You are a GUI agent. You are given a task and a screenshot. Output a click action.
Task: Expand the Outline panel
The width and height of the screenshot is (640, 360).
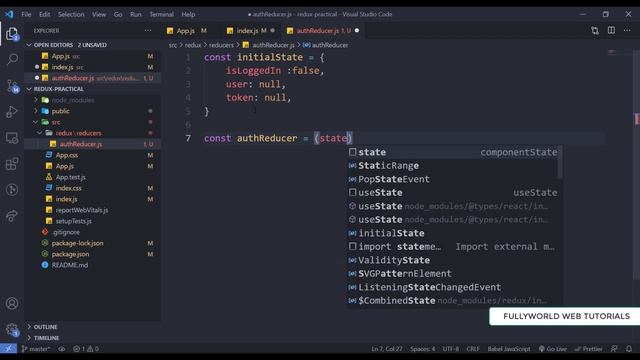tap(93, 327)
